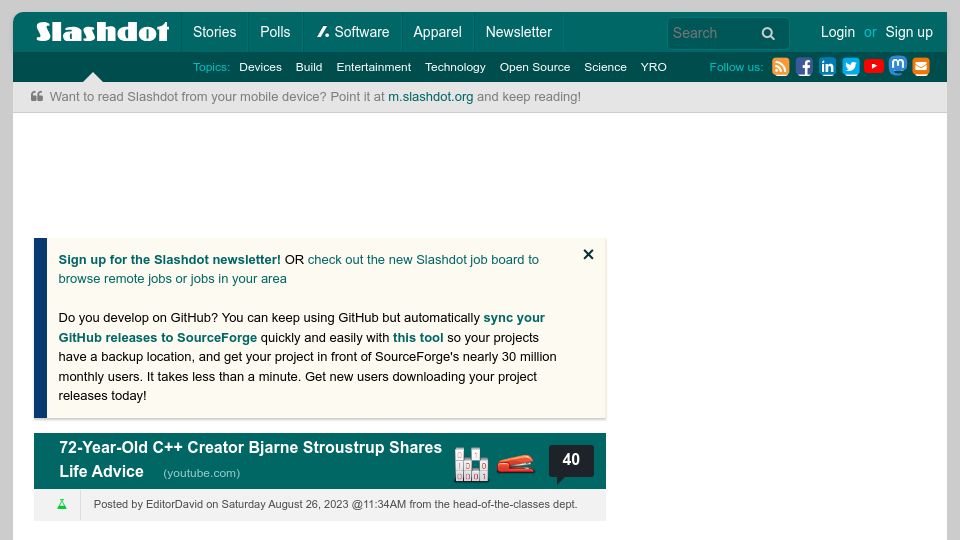Screen dimensions: 960x540
Task: Open the Apparel menu item
Action: coord(437,32)
